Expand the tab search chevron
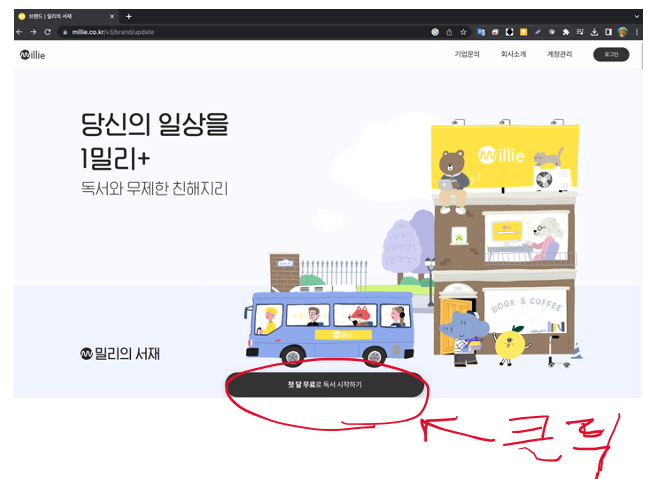655x479 pixels. coord(637,17)
